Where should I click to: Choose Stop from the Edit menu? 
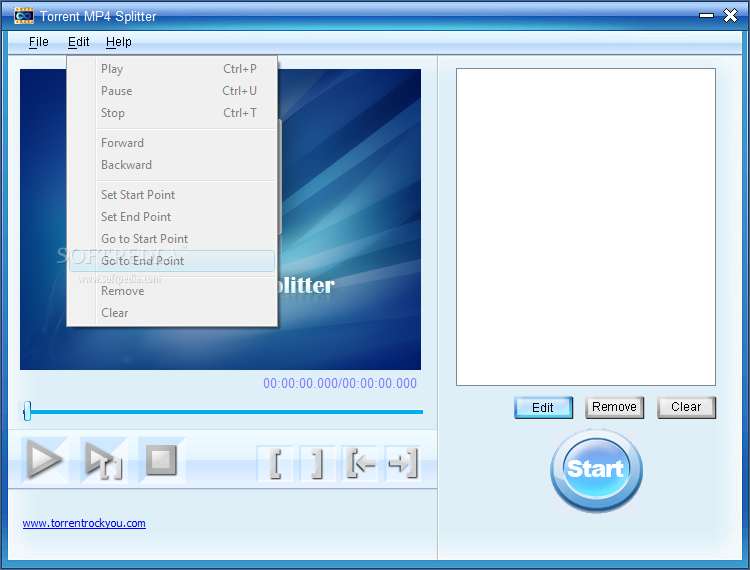click(x=172, y=113)
